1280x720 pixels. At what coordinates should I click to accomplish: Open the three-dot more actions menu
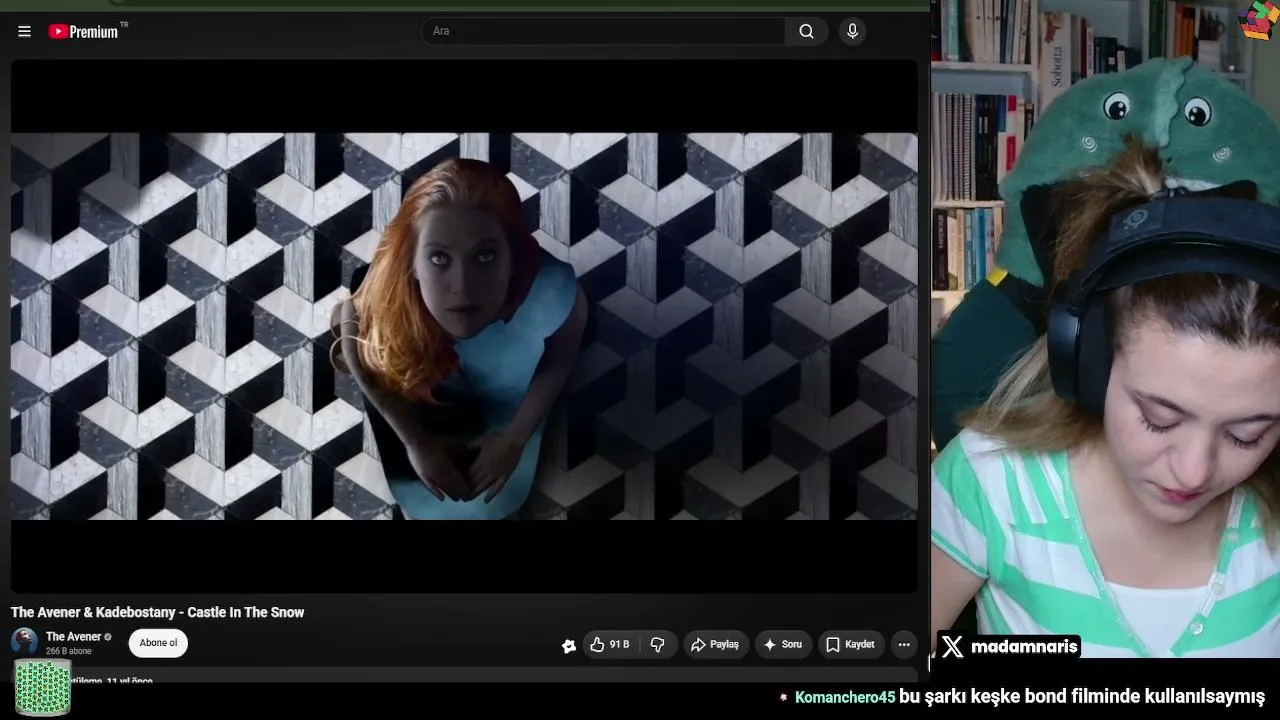tap(904, 645)
